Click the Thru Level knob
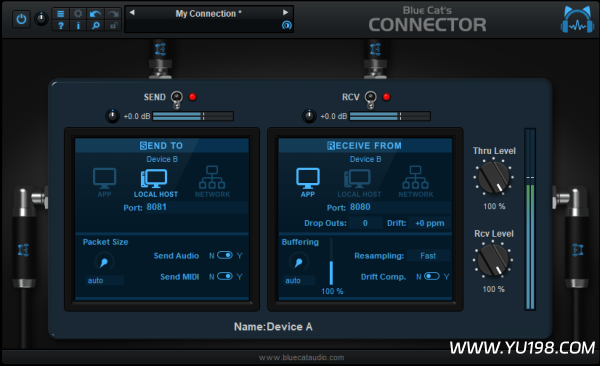Viewport: 600px width, 366px height. [494, 177]
